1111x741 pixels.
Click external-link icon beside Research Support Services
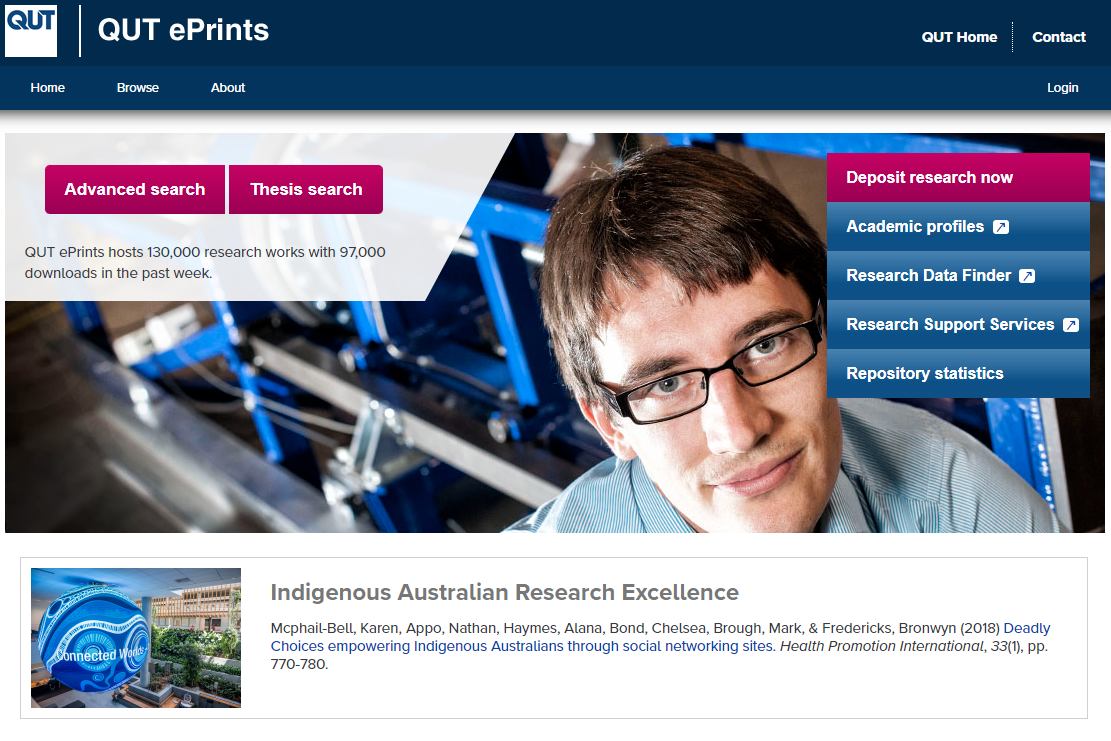click(x=1071, y=325)
